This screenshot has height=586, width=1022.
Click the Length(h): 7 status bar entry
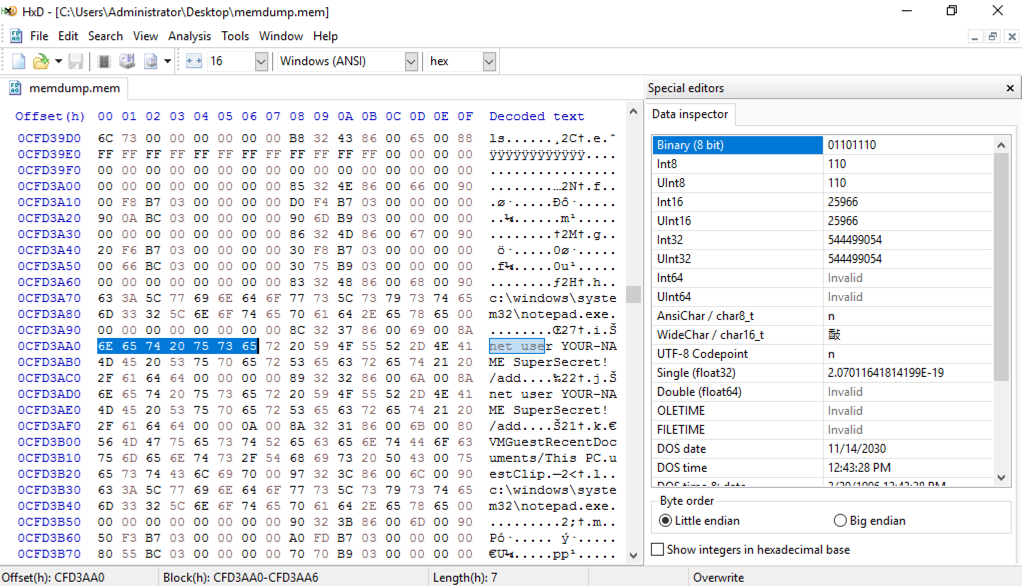465,578
